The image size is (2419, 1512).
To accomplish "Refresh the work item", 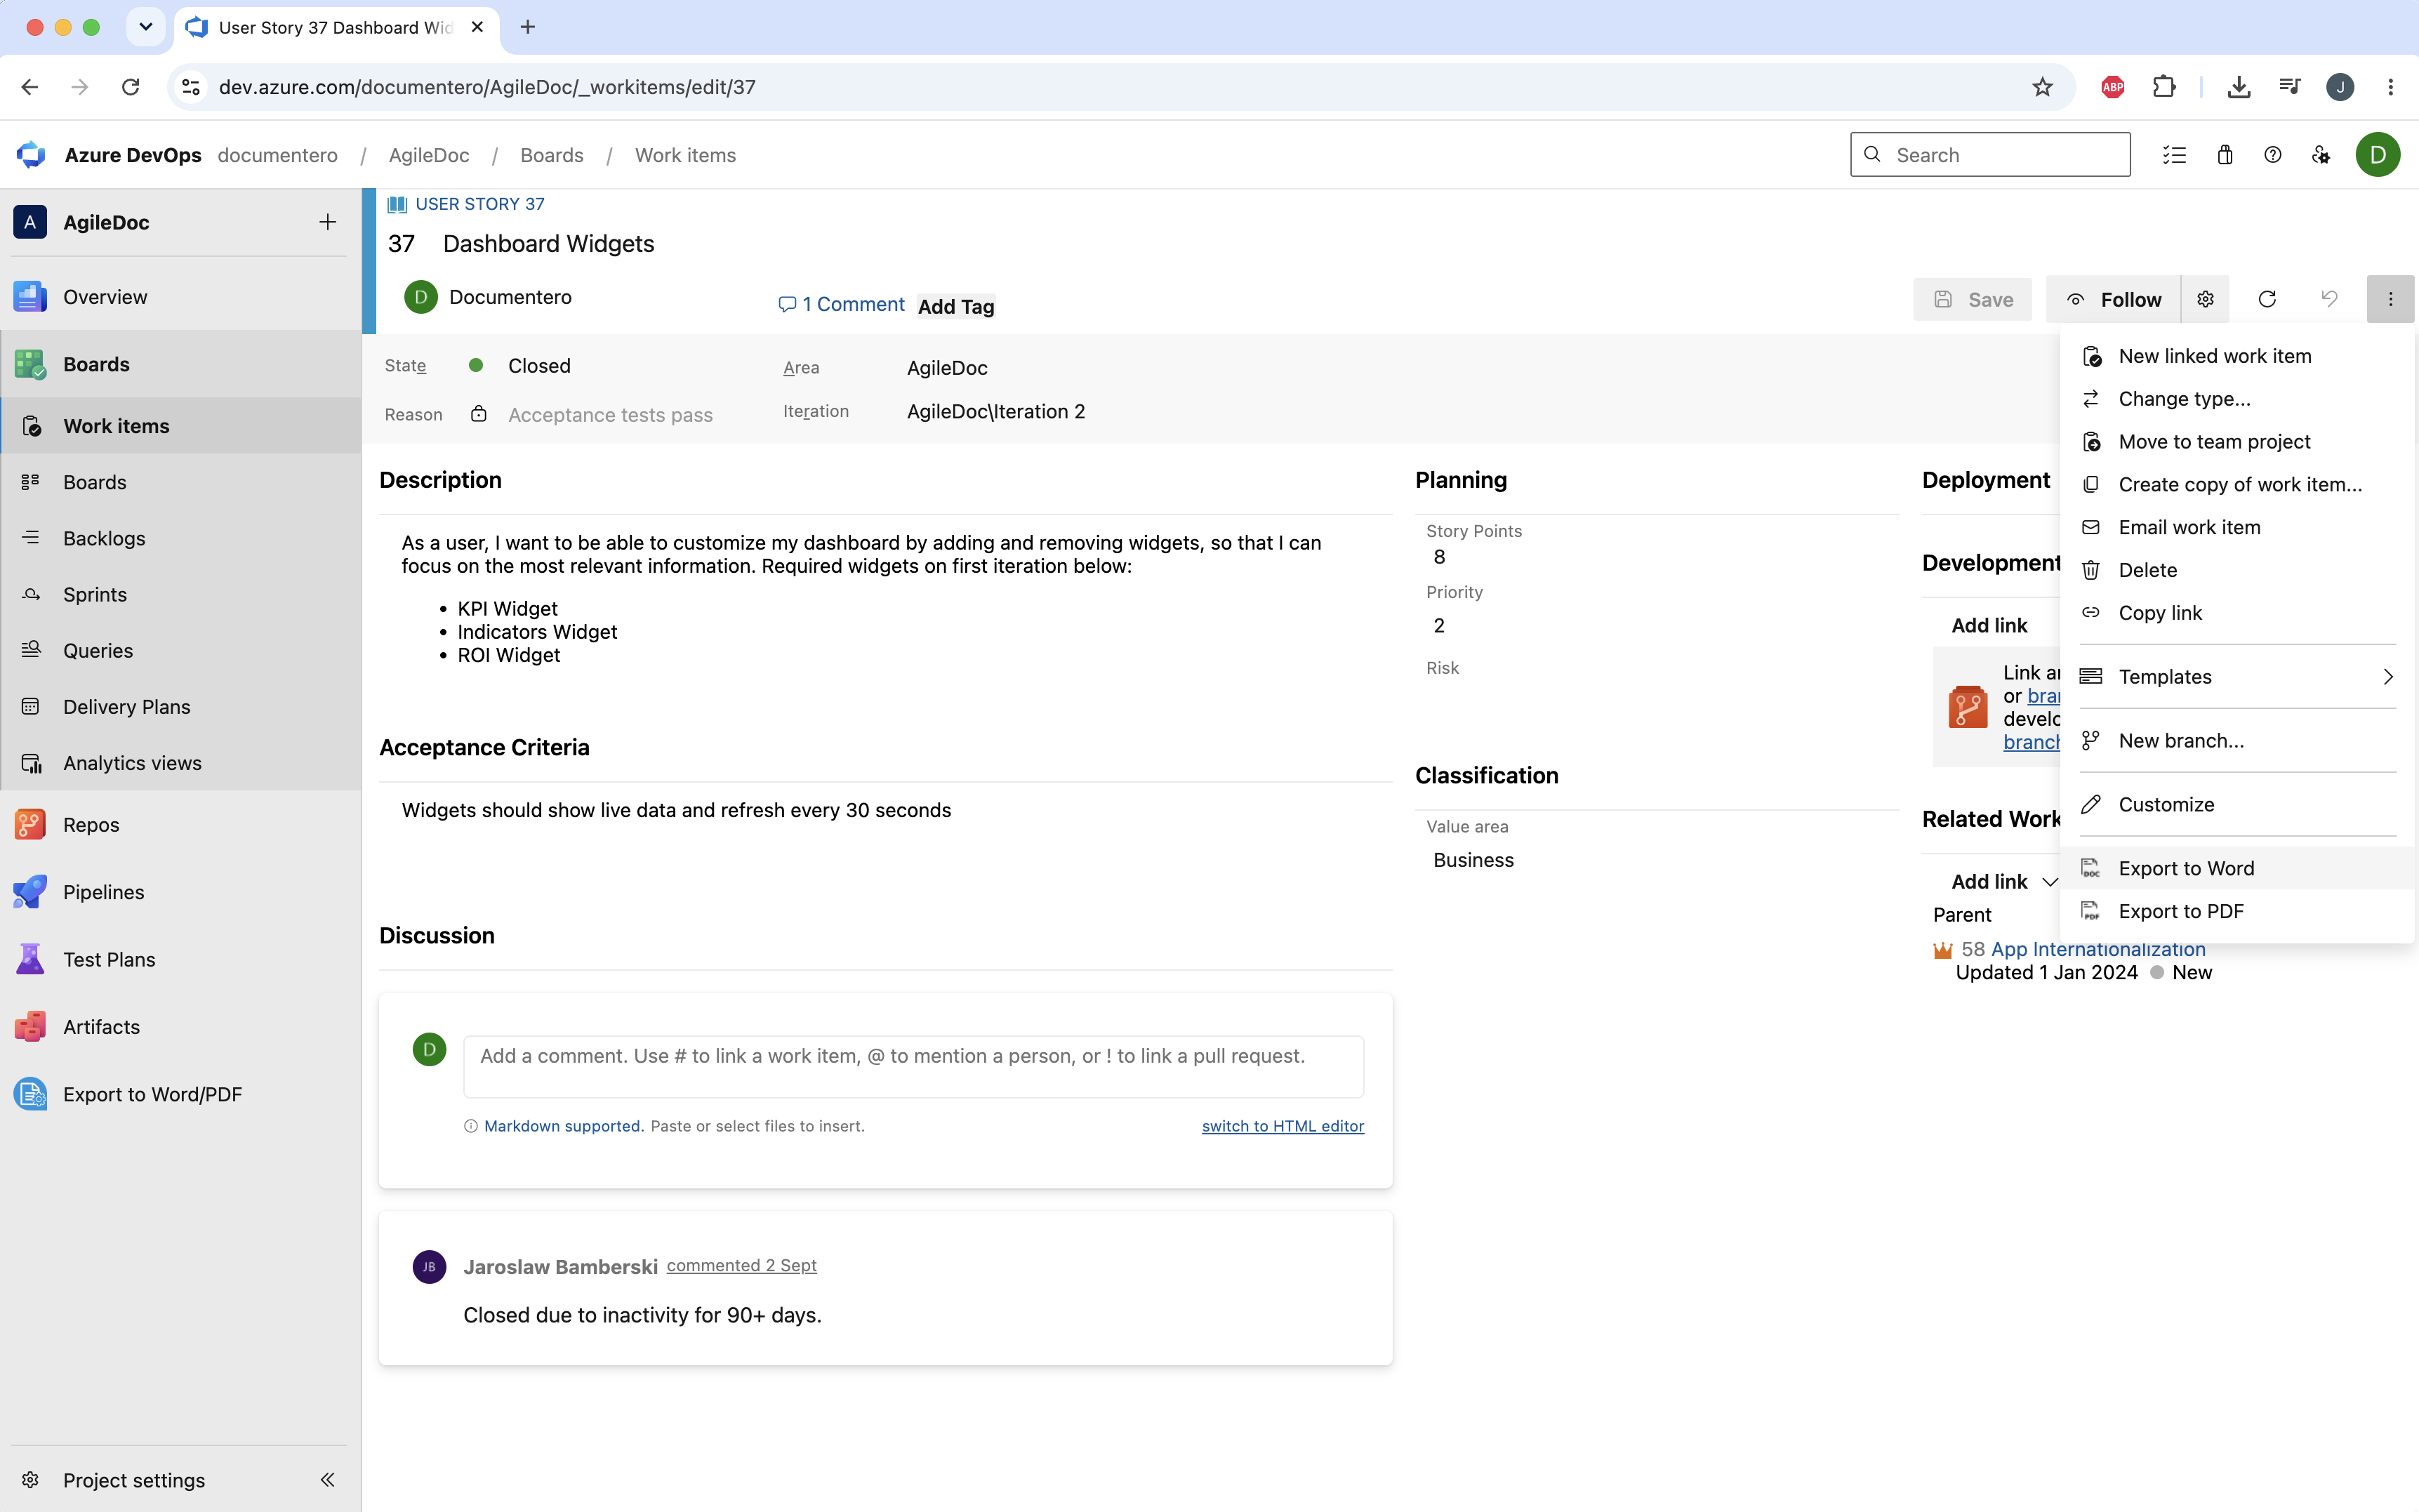I will [2267, 300].
